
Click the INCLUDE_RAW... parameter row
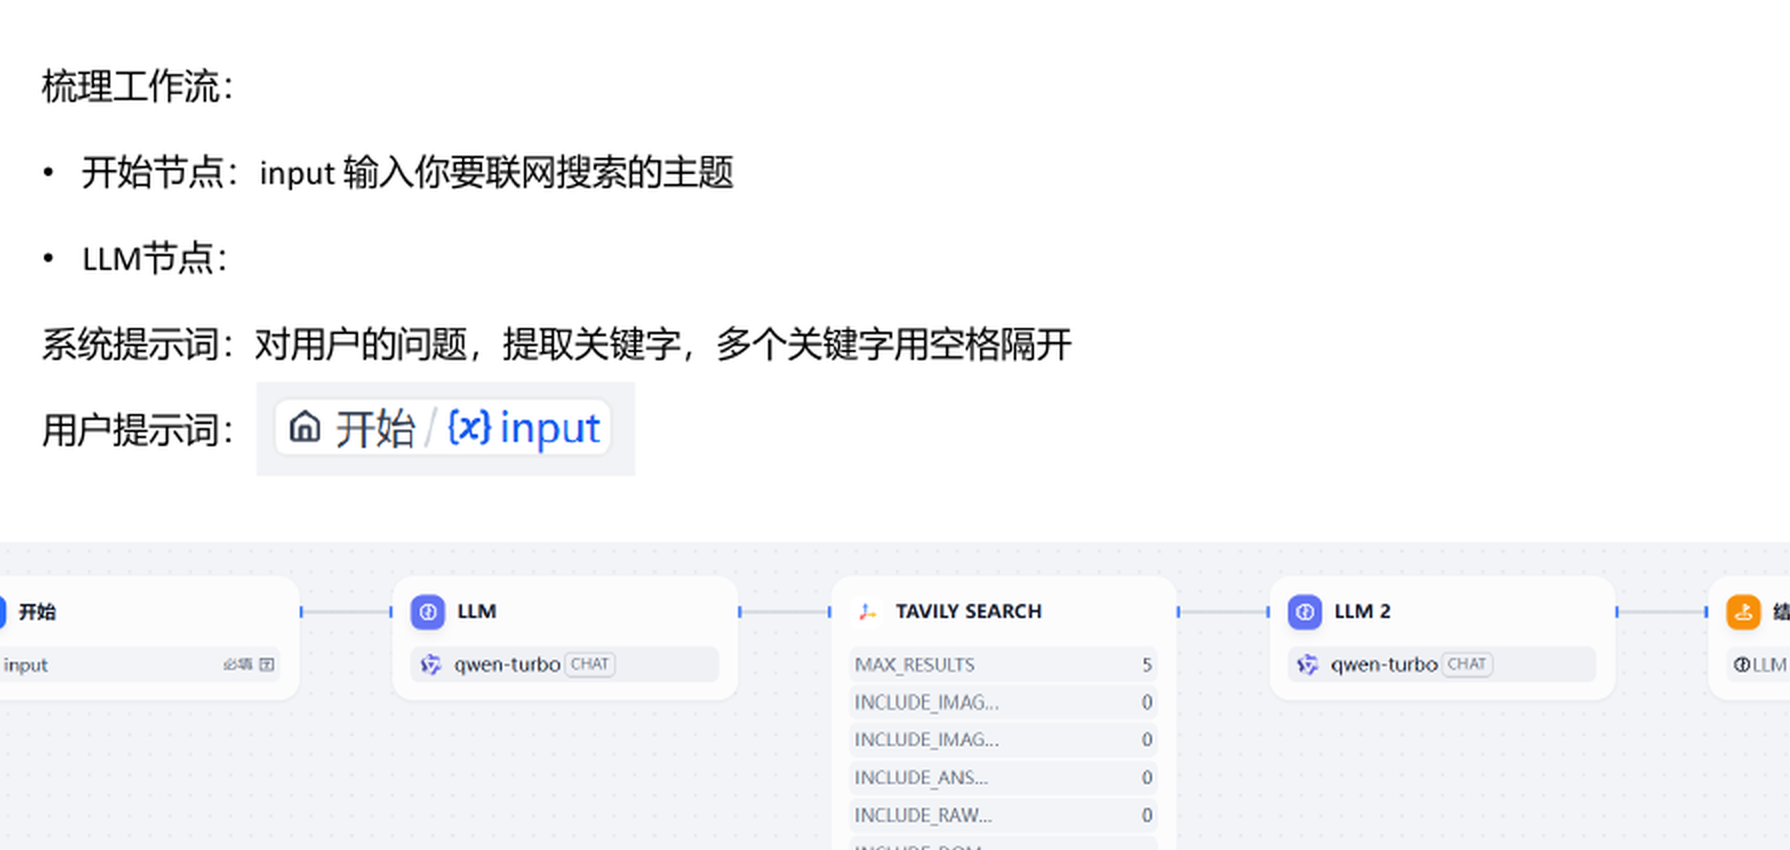[1003, 816]
